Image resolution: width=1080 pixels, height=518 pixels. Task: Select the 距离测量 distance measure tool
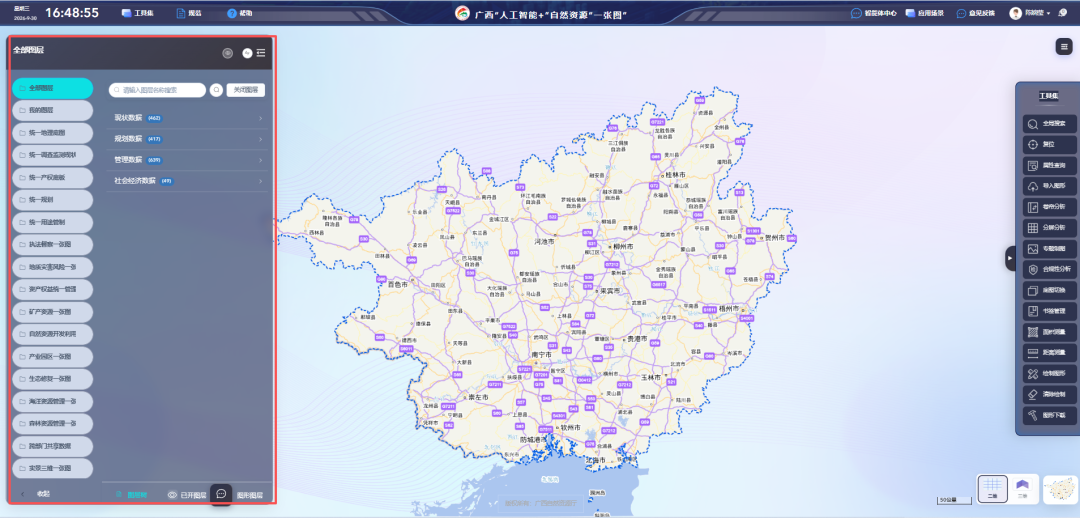coord(1049,353)
